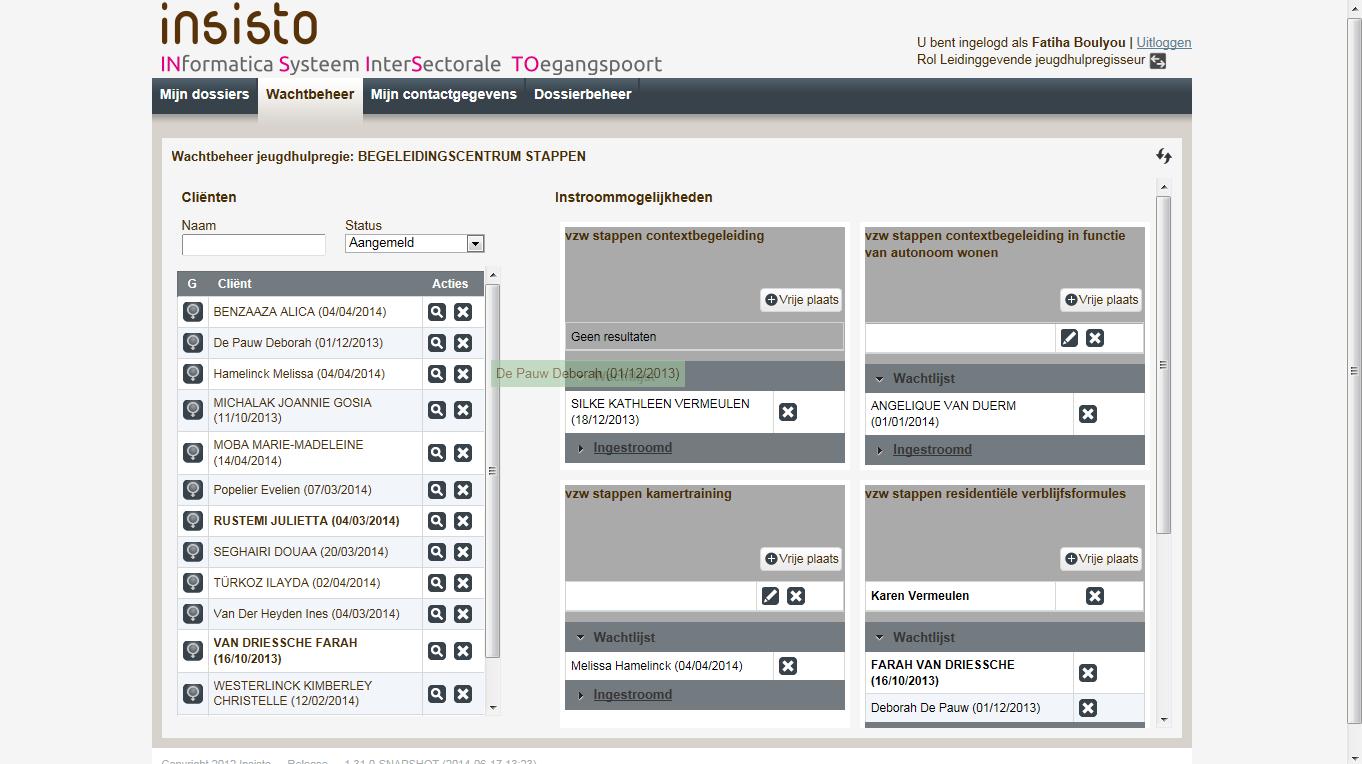Open magnifier for Popelier Evelien
Screen dimensions: 1362x764
coord(437,490)
